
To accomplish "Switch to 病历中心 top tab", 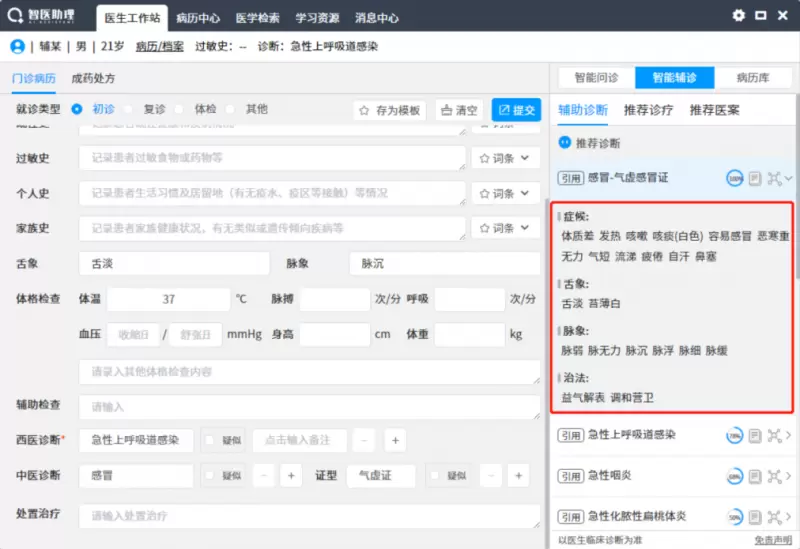I will pos(198,18).
